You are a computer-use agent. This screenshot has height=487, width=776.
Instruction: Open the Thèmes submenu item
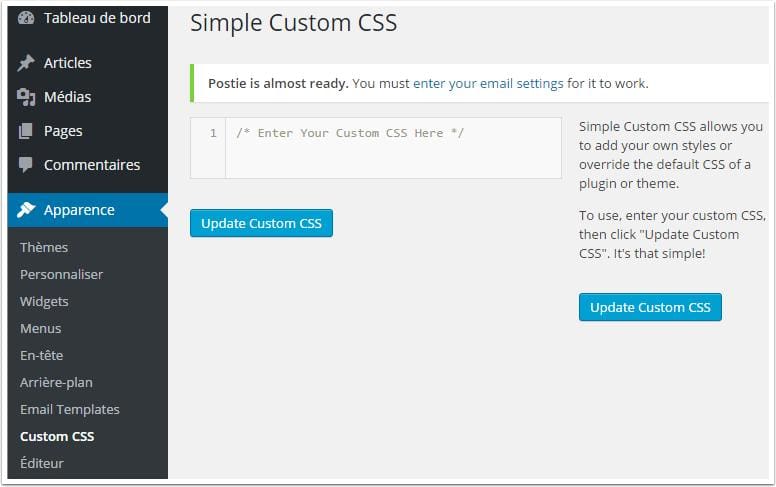click(44, 247)
